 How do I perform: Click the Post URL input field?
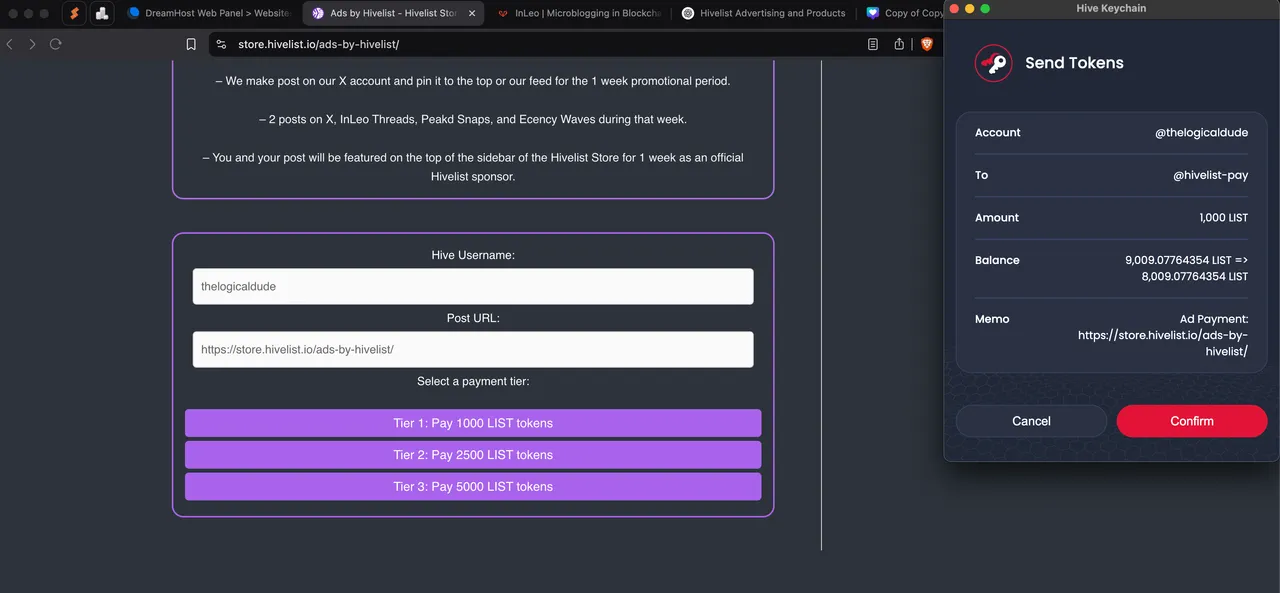[x=473, y=350]
